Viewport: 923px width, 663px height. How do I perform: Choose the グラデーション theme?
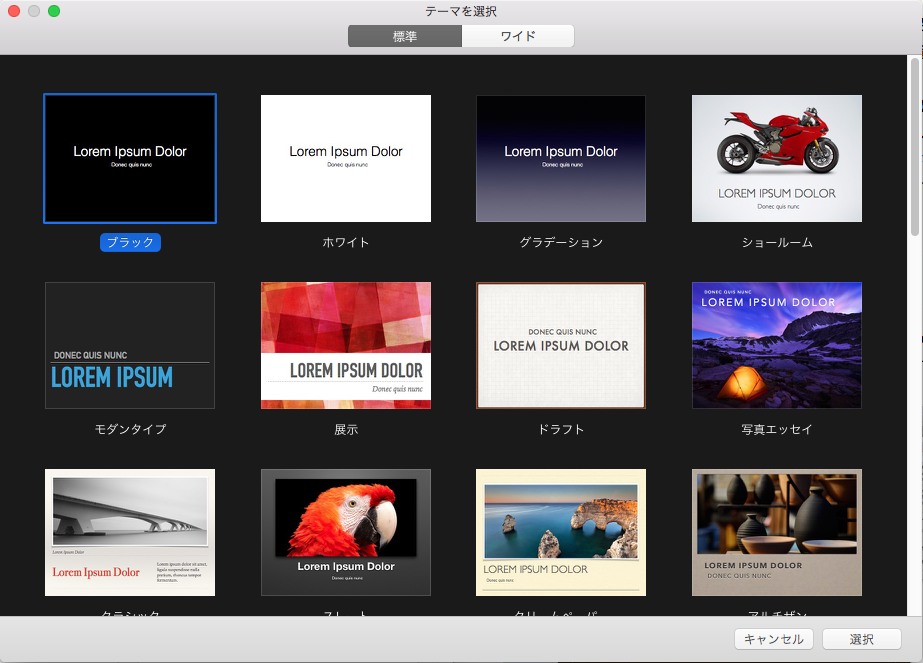pos(560,158)
